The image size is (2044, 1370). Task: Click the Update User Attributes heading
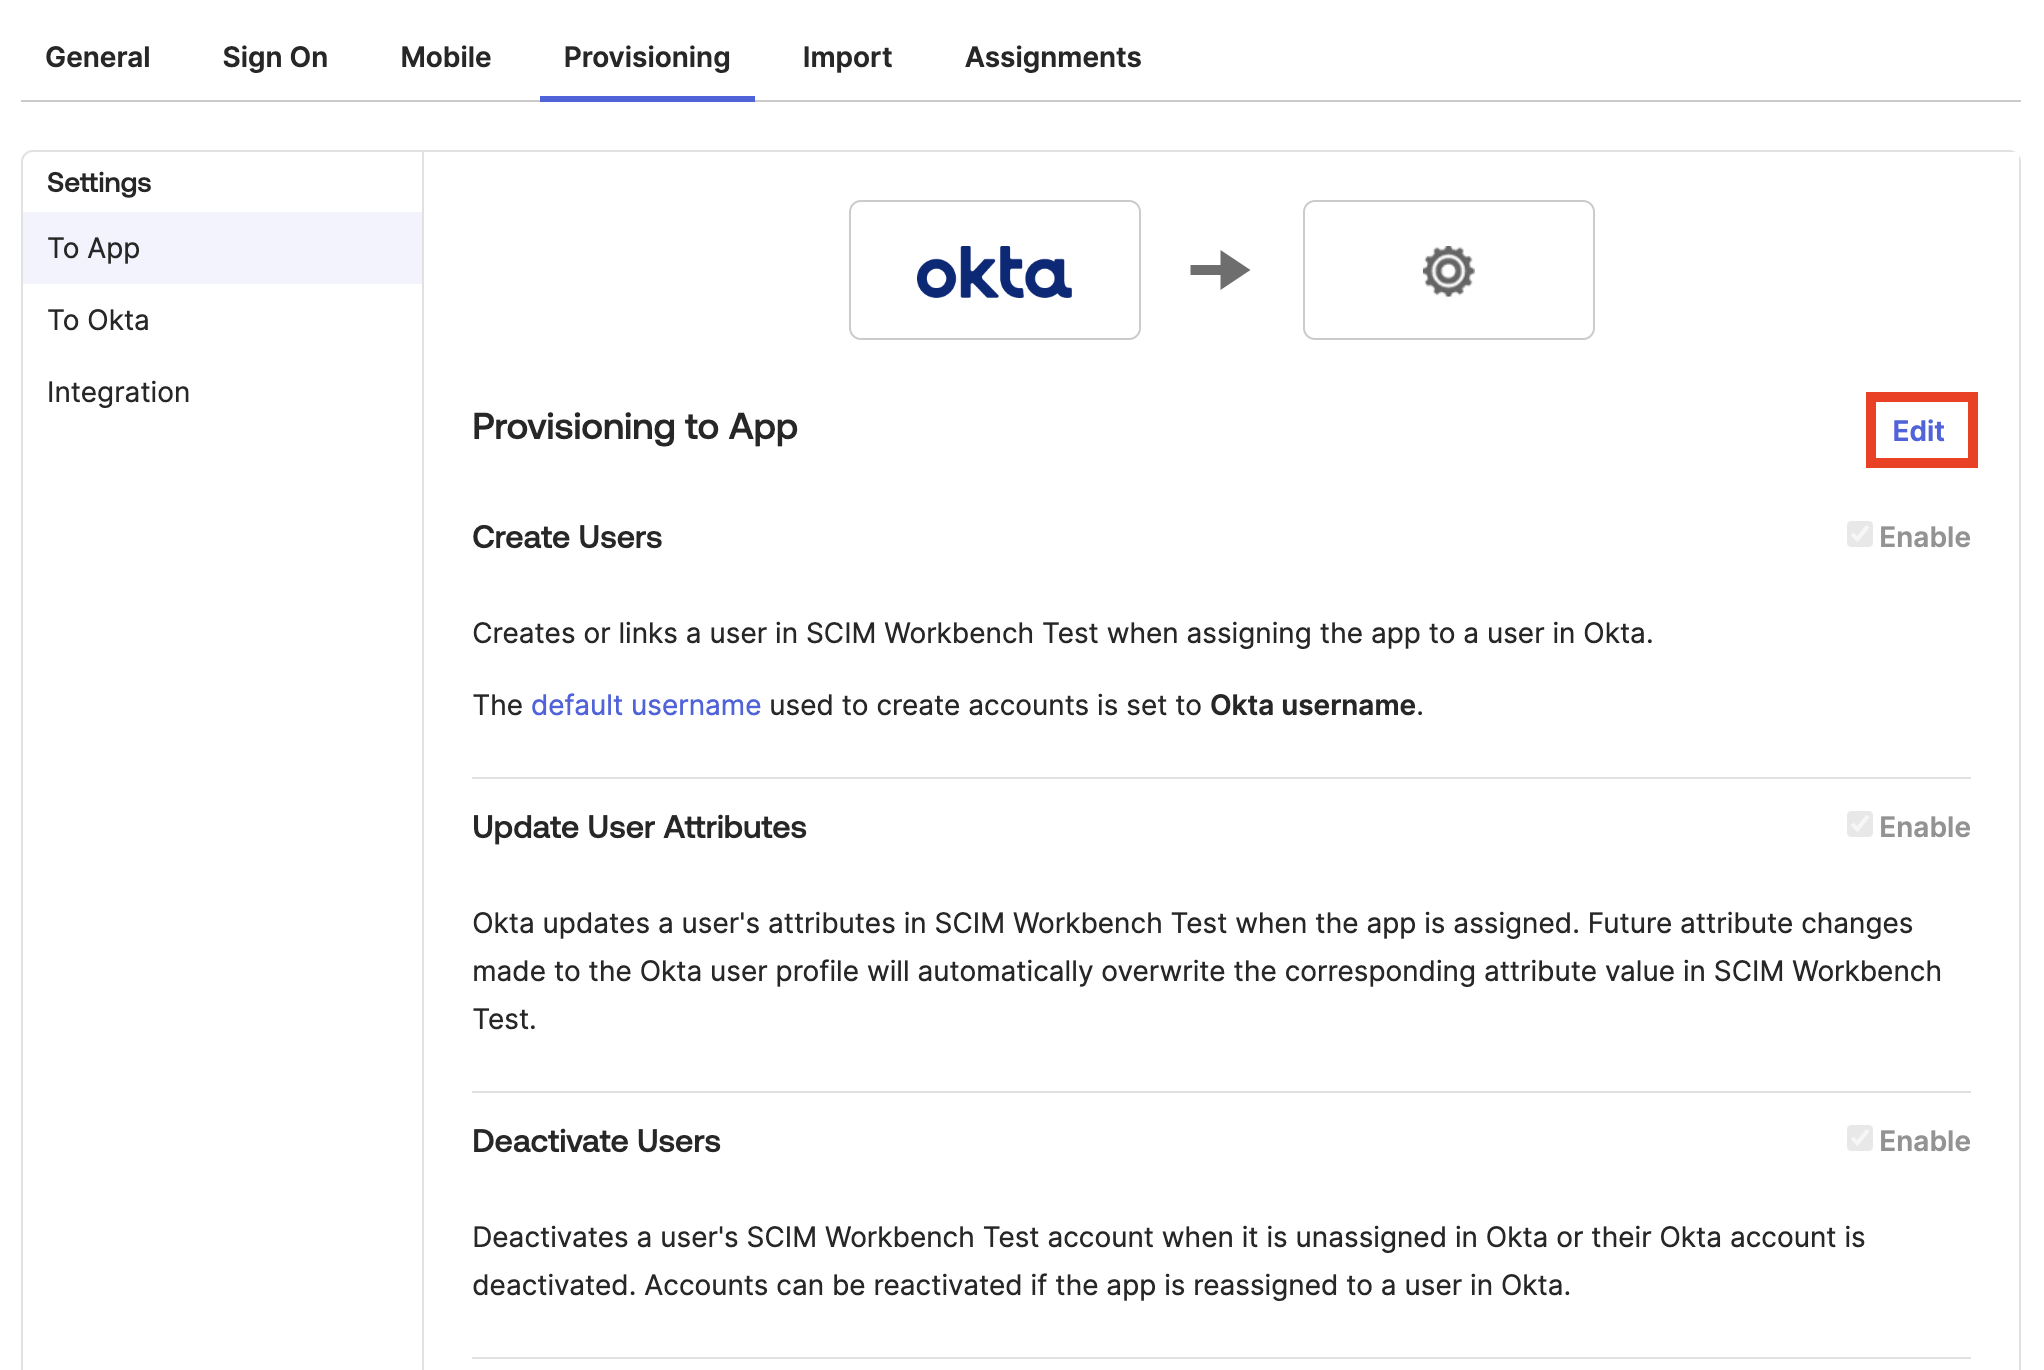coord(639,827)
